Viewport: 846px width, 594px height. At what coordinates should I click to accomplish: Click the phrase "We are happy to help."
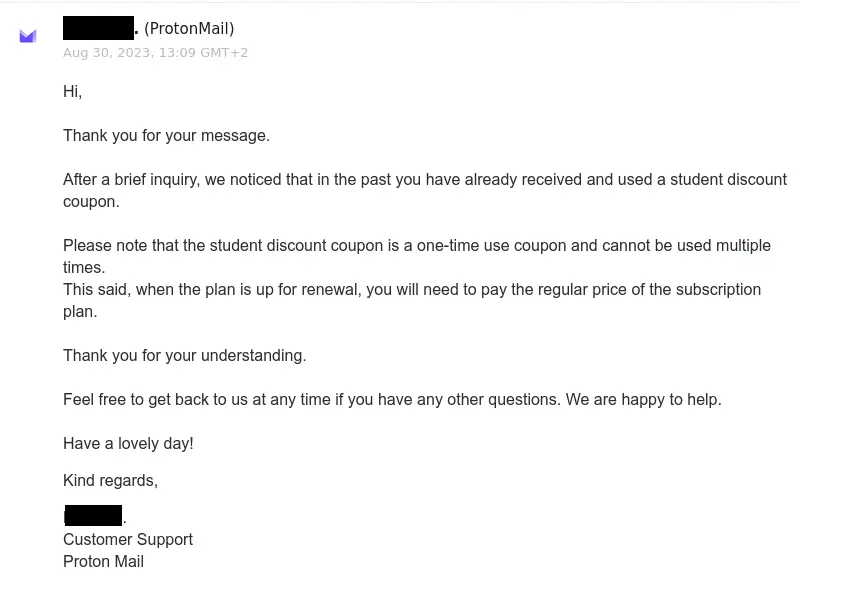(x=643, y=400)
